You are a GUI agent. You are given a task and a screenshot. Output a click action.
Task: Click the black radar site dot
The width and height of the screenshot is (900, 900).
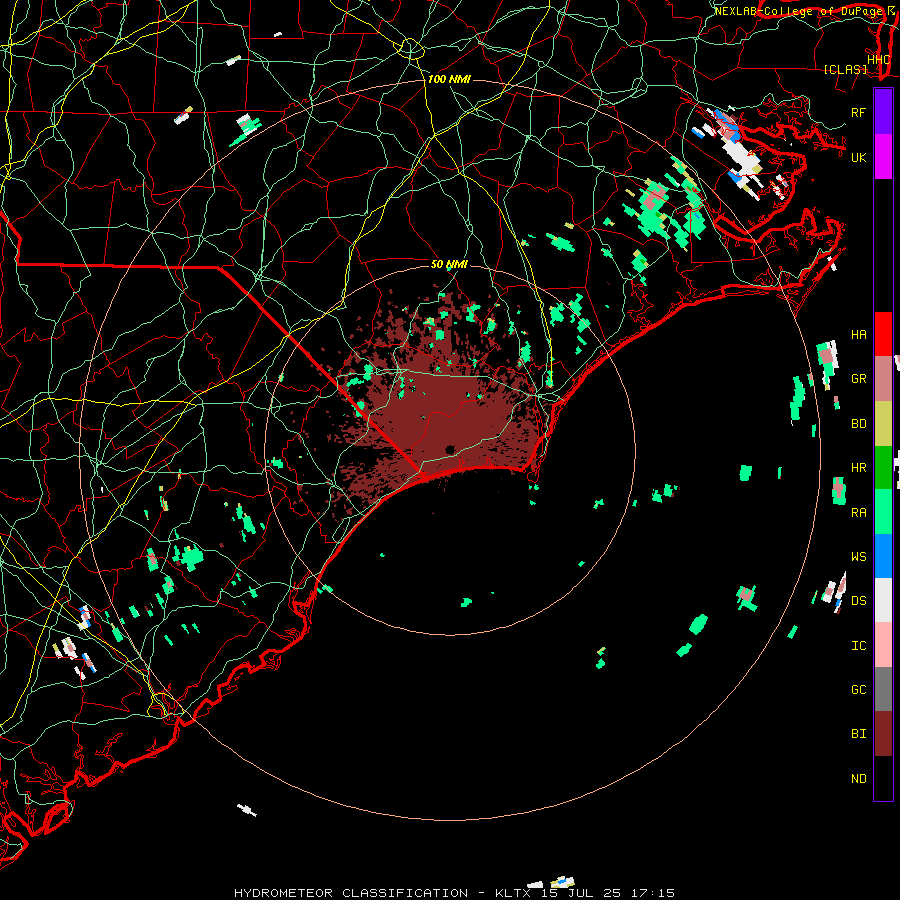(449, 449)
